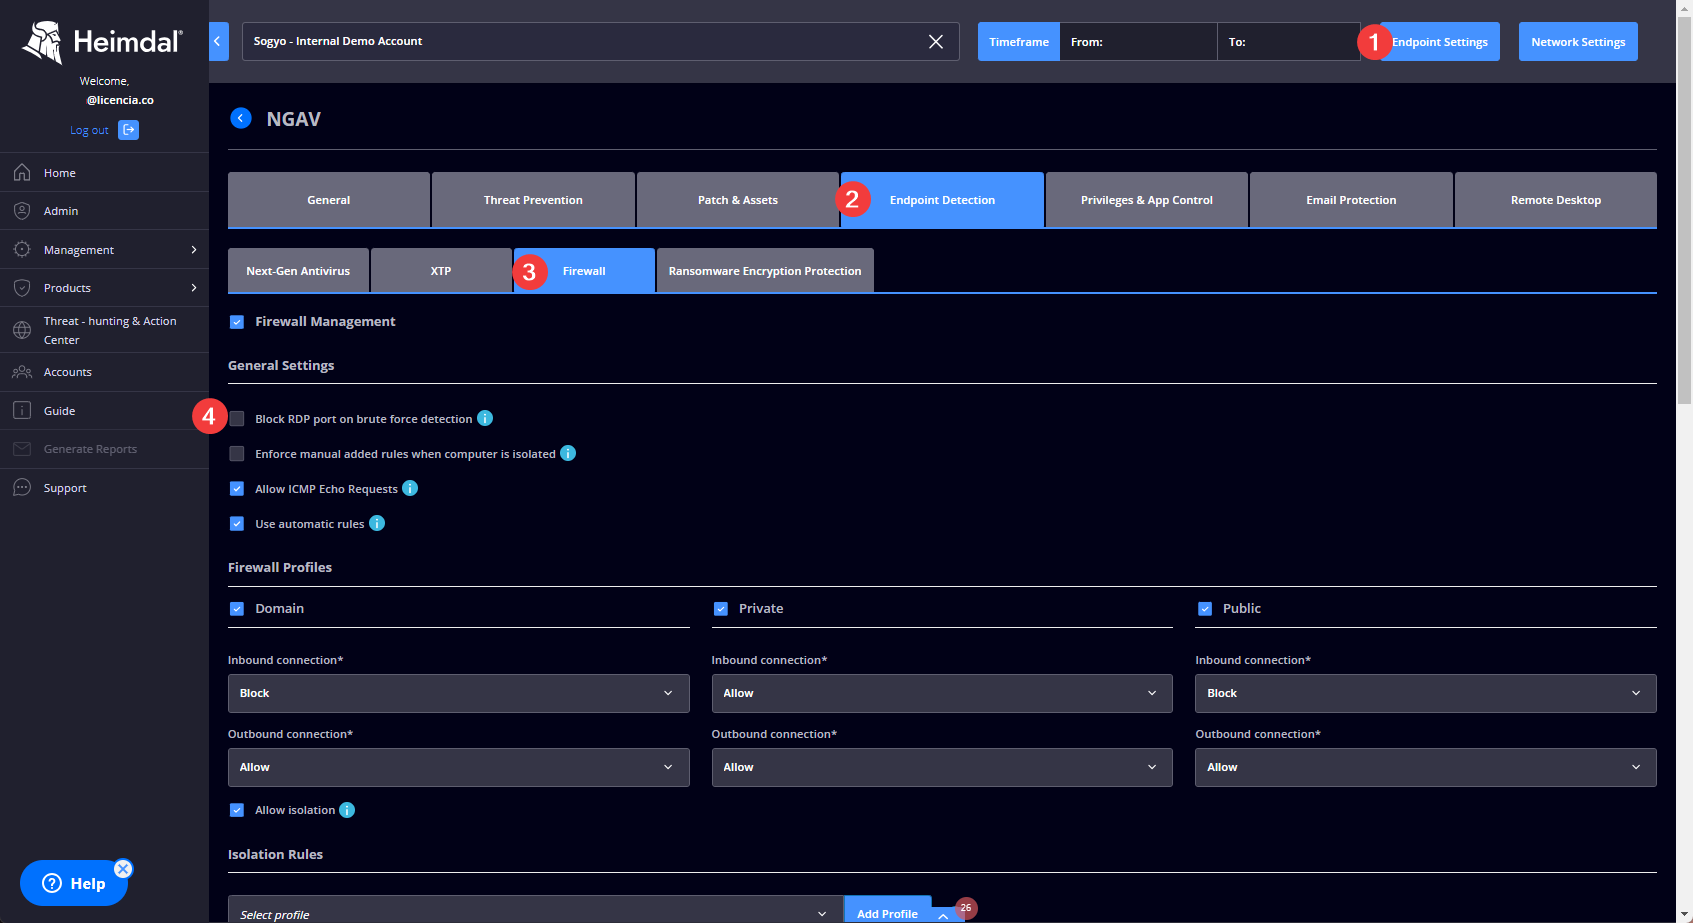This screenshot has height=923, width=1693.
Task: Click the To date field
Action: 1288,41
